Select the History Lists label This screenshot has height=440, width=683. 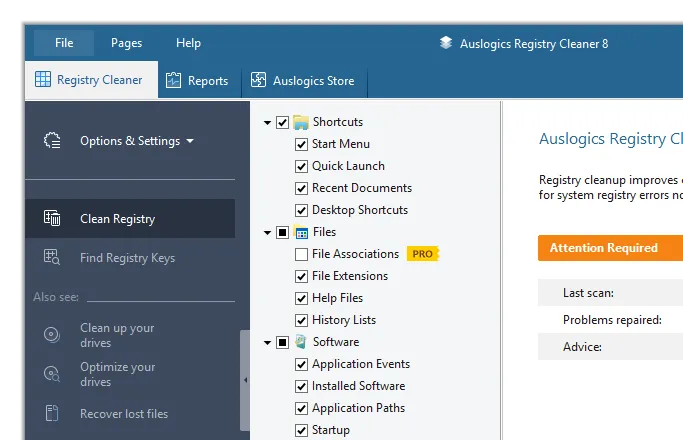pyautogui.click(x=344, y=320)
